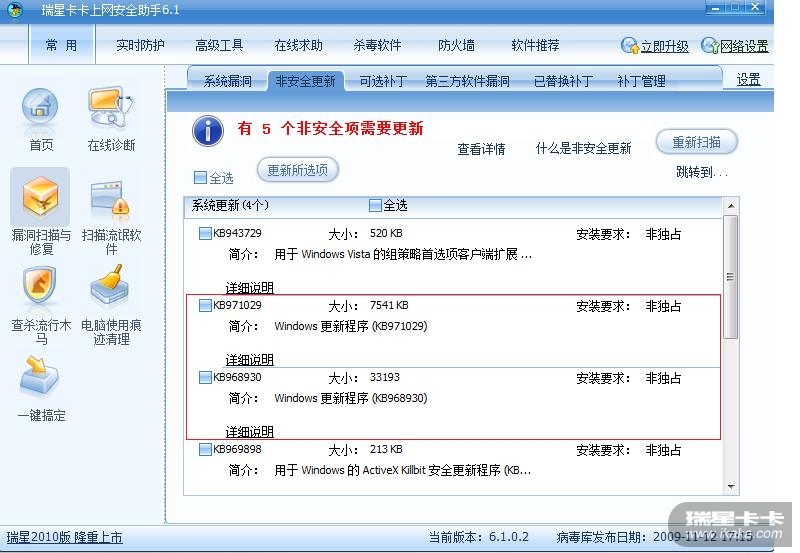The image size is (800, 553).
Task: Click 瑞星2010版 隆重上市 status link
Action: point(64,537)
